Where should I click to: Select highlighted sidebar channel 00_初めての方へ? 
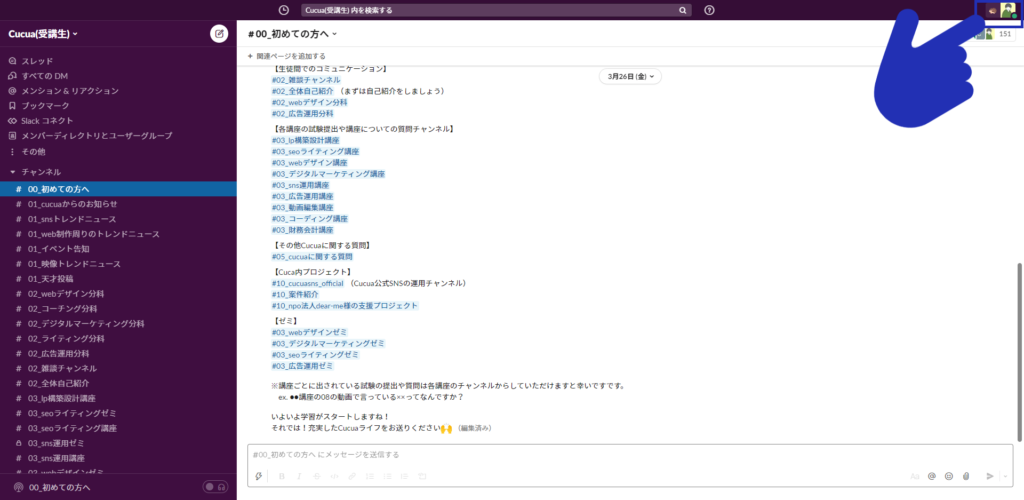coord(118,189)
